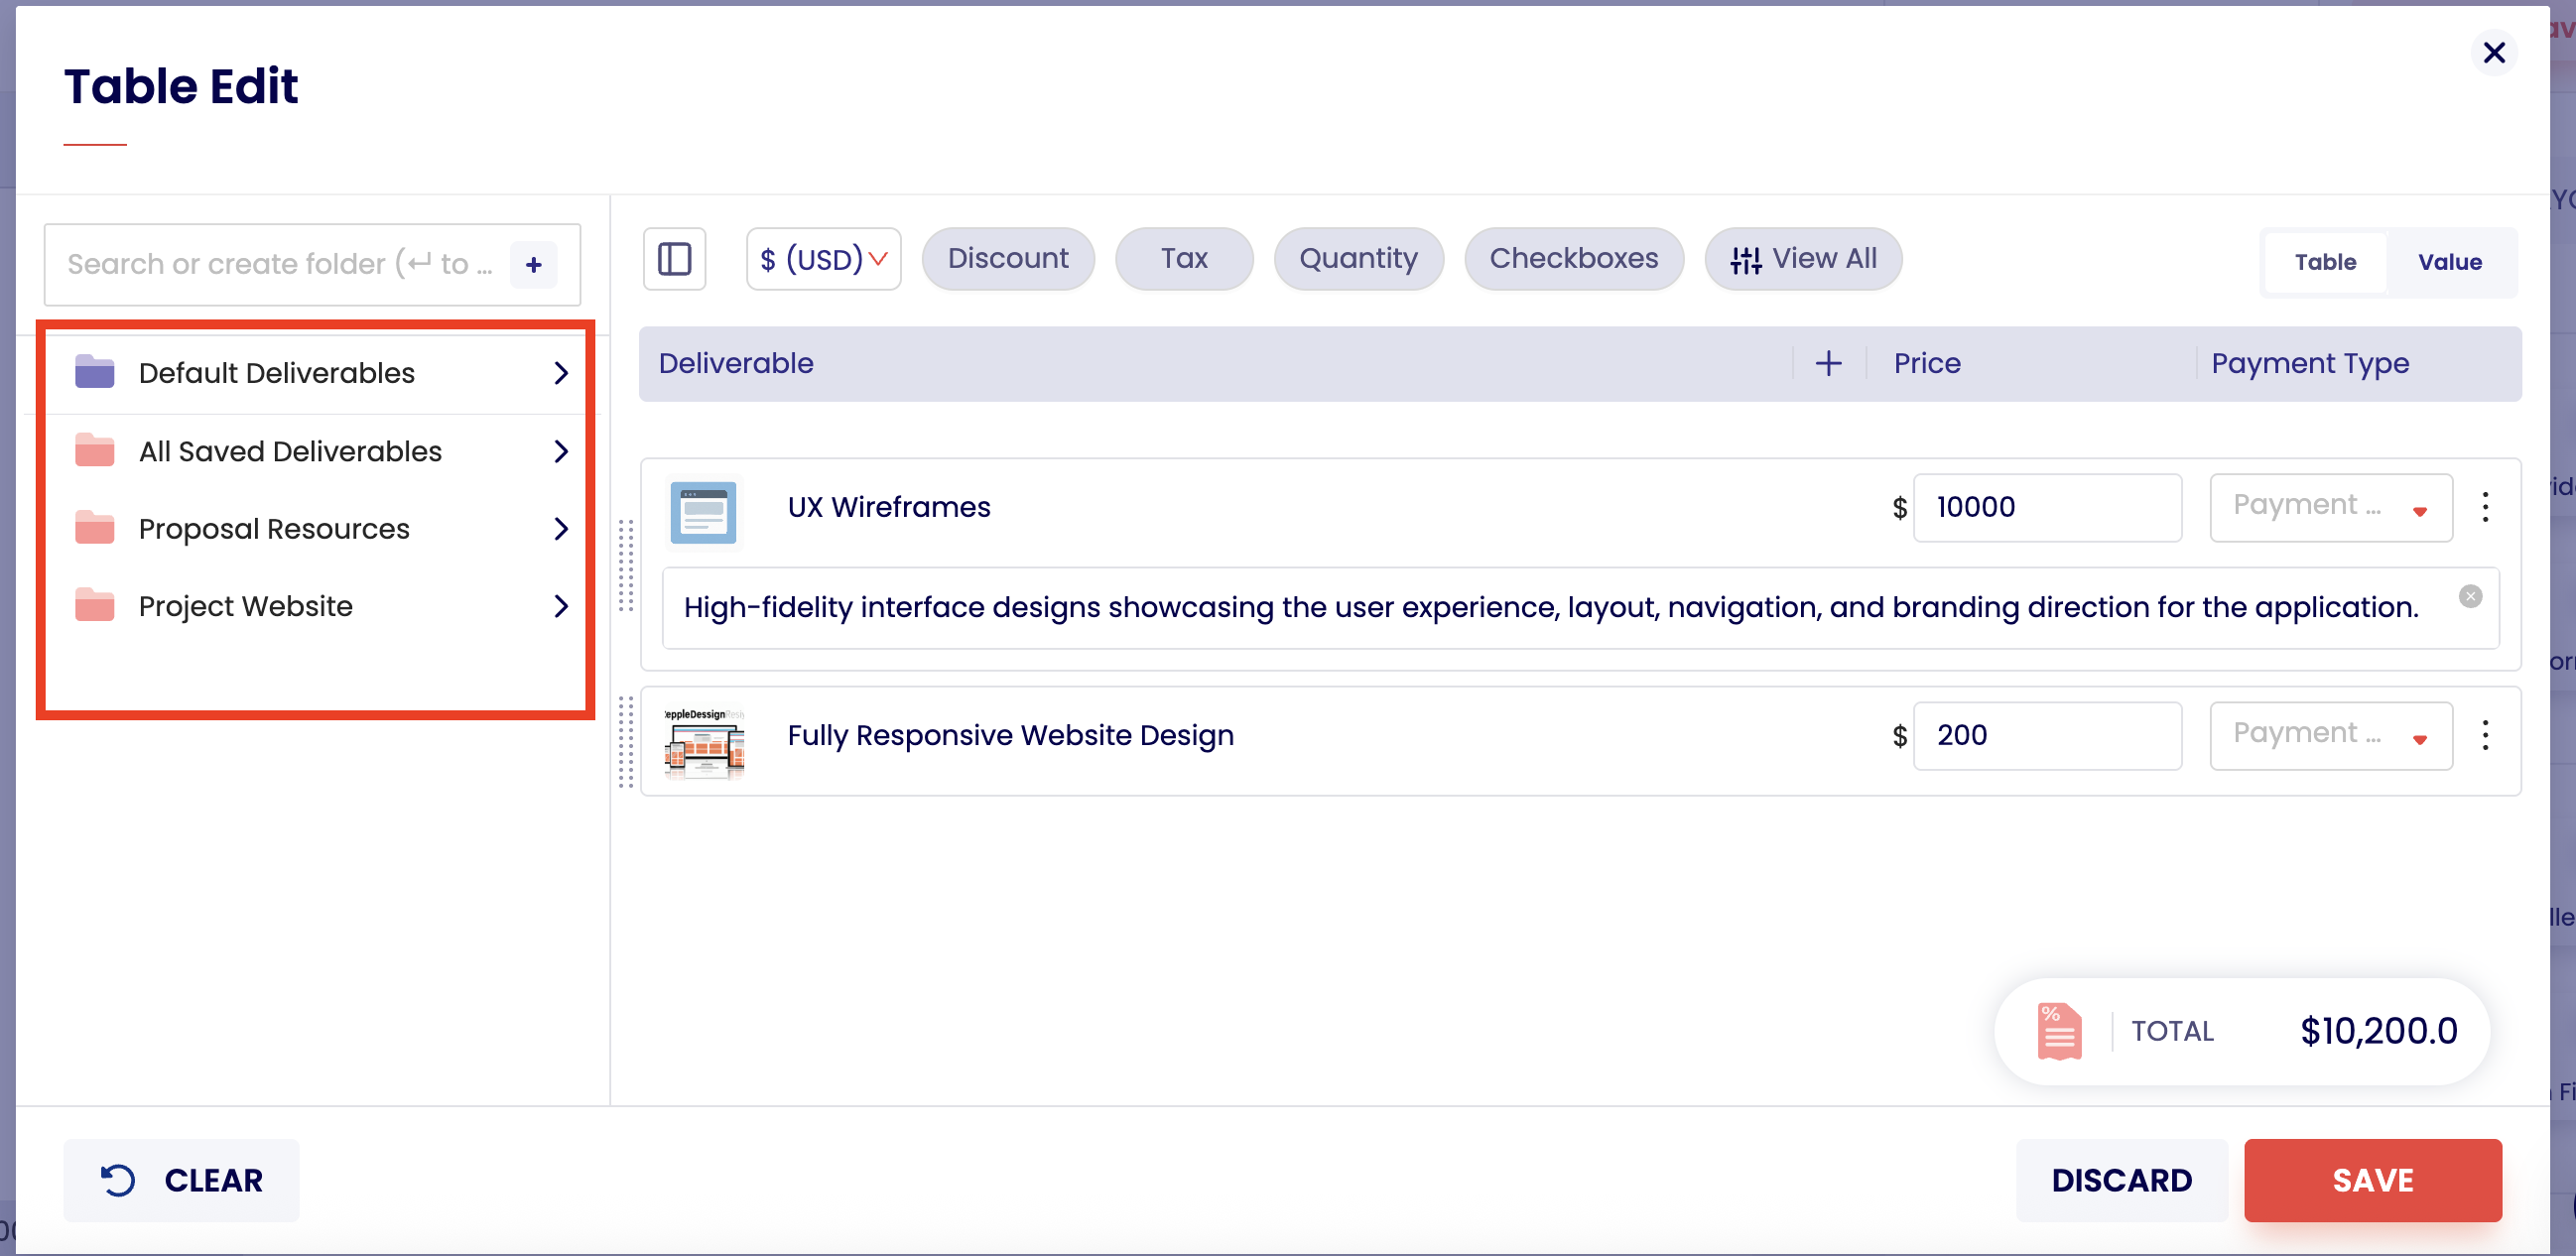
Task: Click the Default Deliverables folder icon
Action: point(95,372)
